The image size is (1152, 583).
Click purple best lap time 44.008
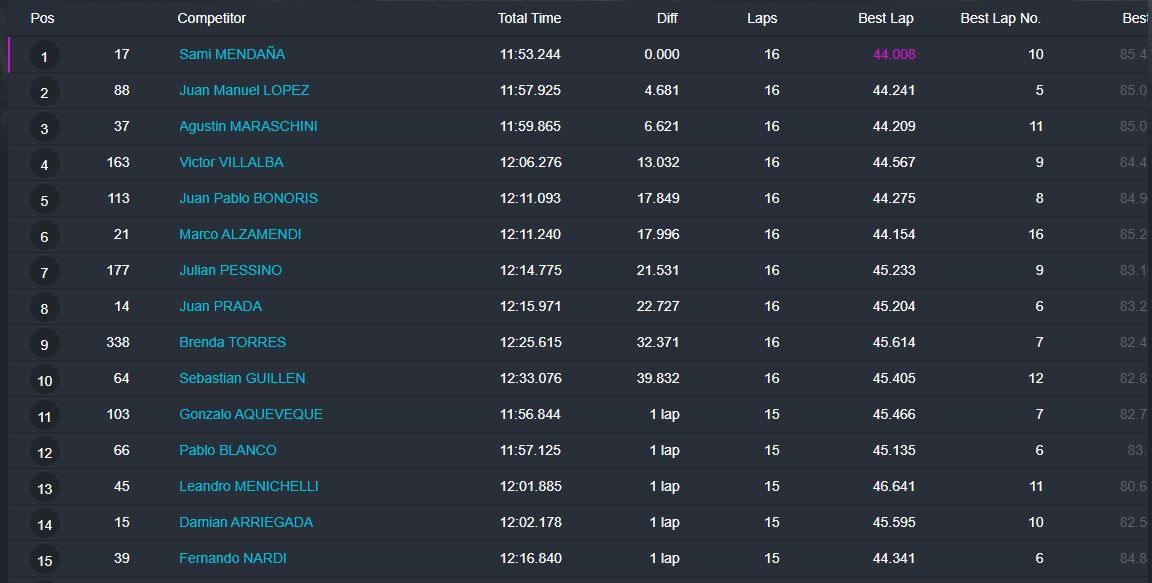coord(894,54)
